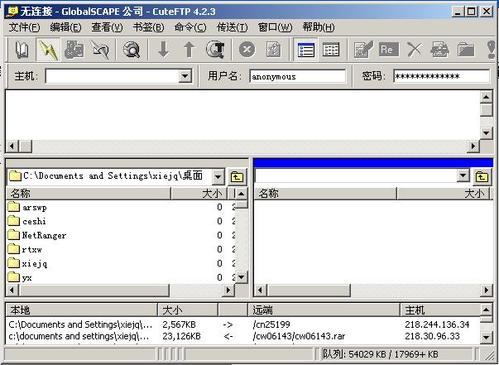Click the local pane horizontal scrollbar
The image size is (499, 365).
121,290
